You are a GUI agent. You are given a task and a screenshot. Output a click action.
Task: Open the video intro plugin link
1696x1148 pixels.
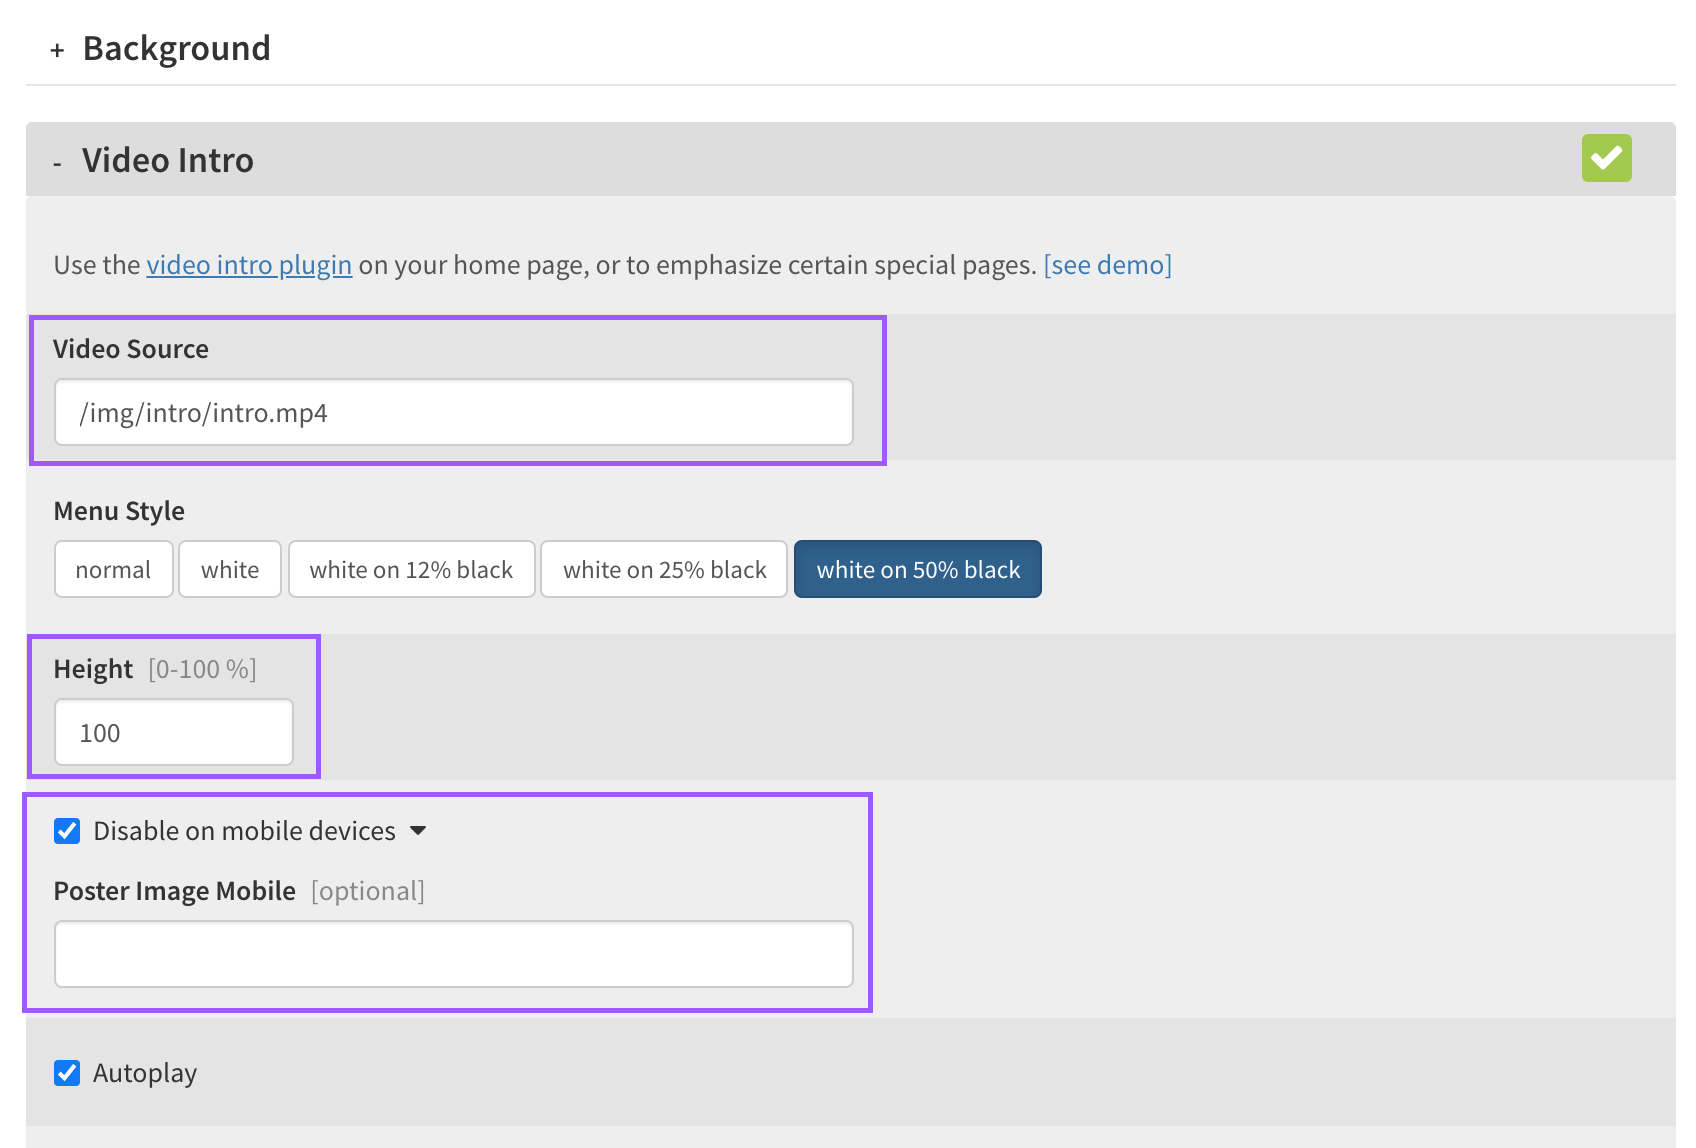click(x=249, y=265)
